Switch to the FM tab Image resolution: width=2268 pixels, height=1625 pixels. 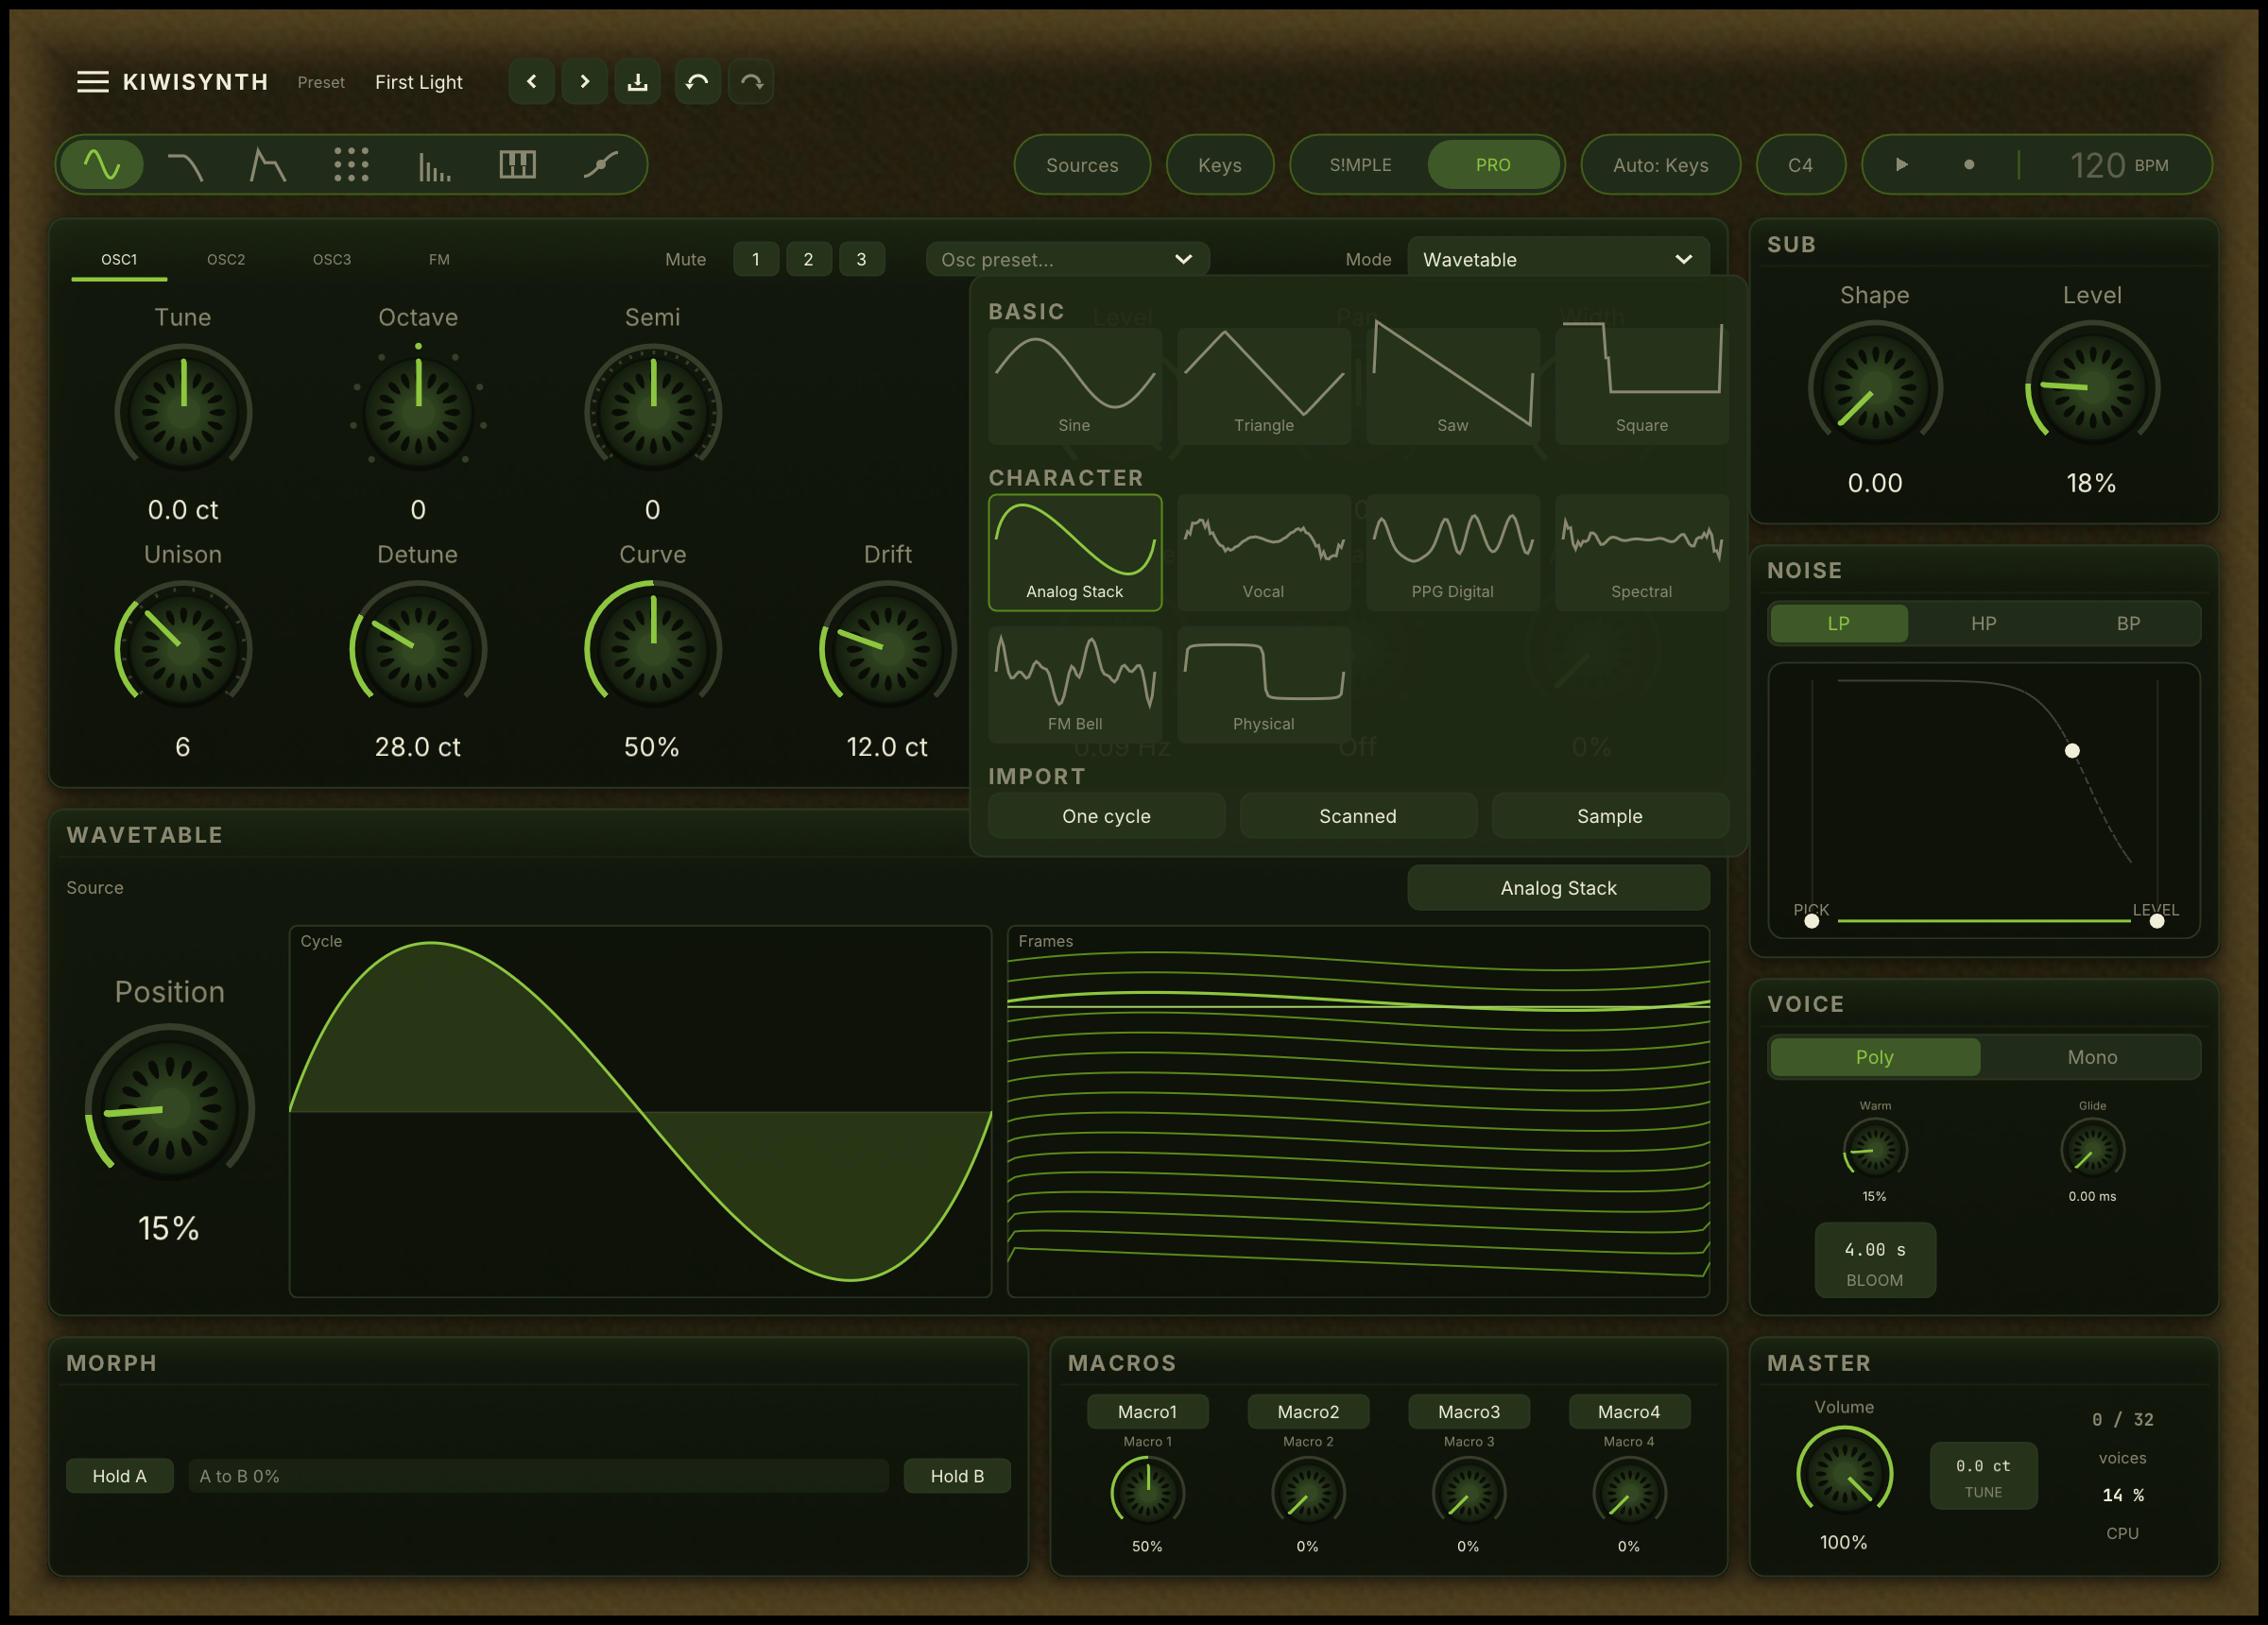439,259
